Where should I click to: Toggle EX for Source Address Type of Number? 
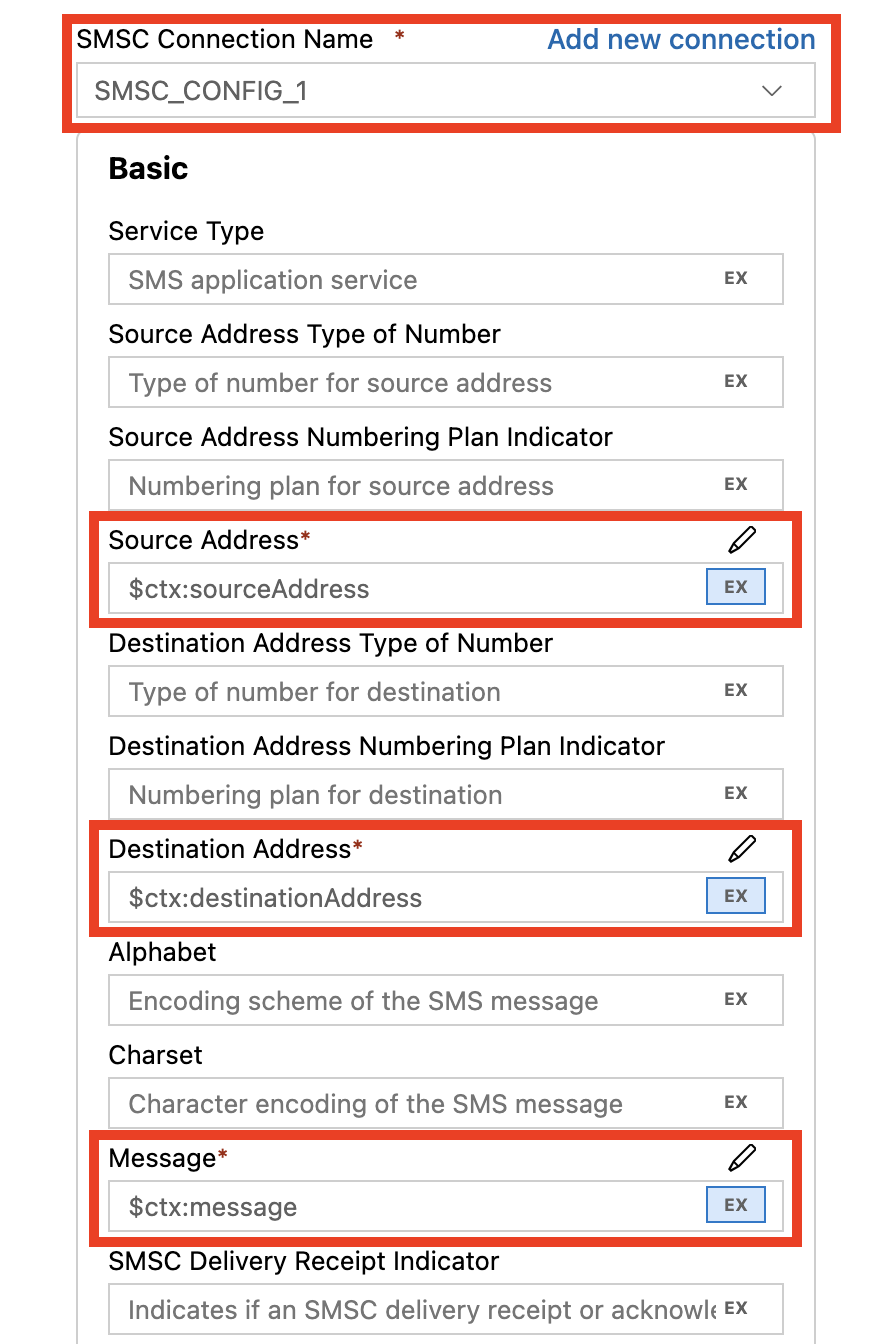[736, 382]
